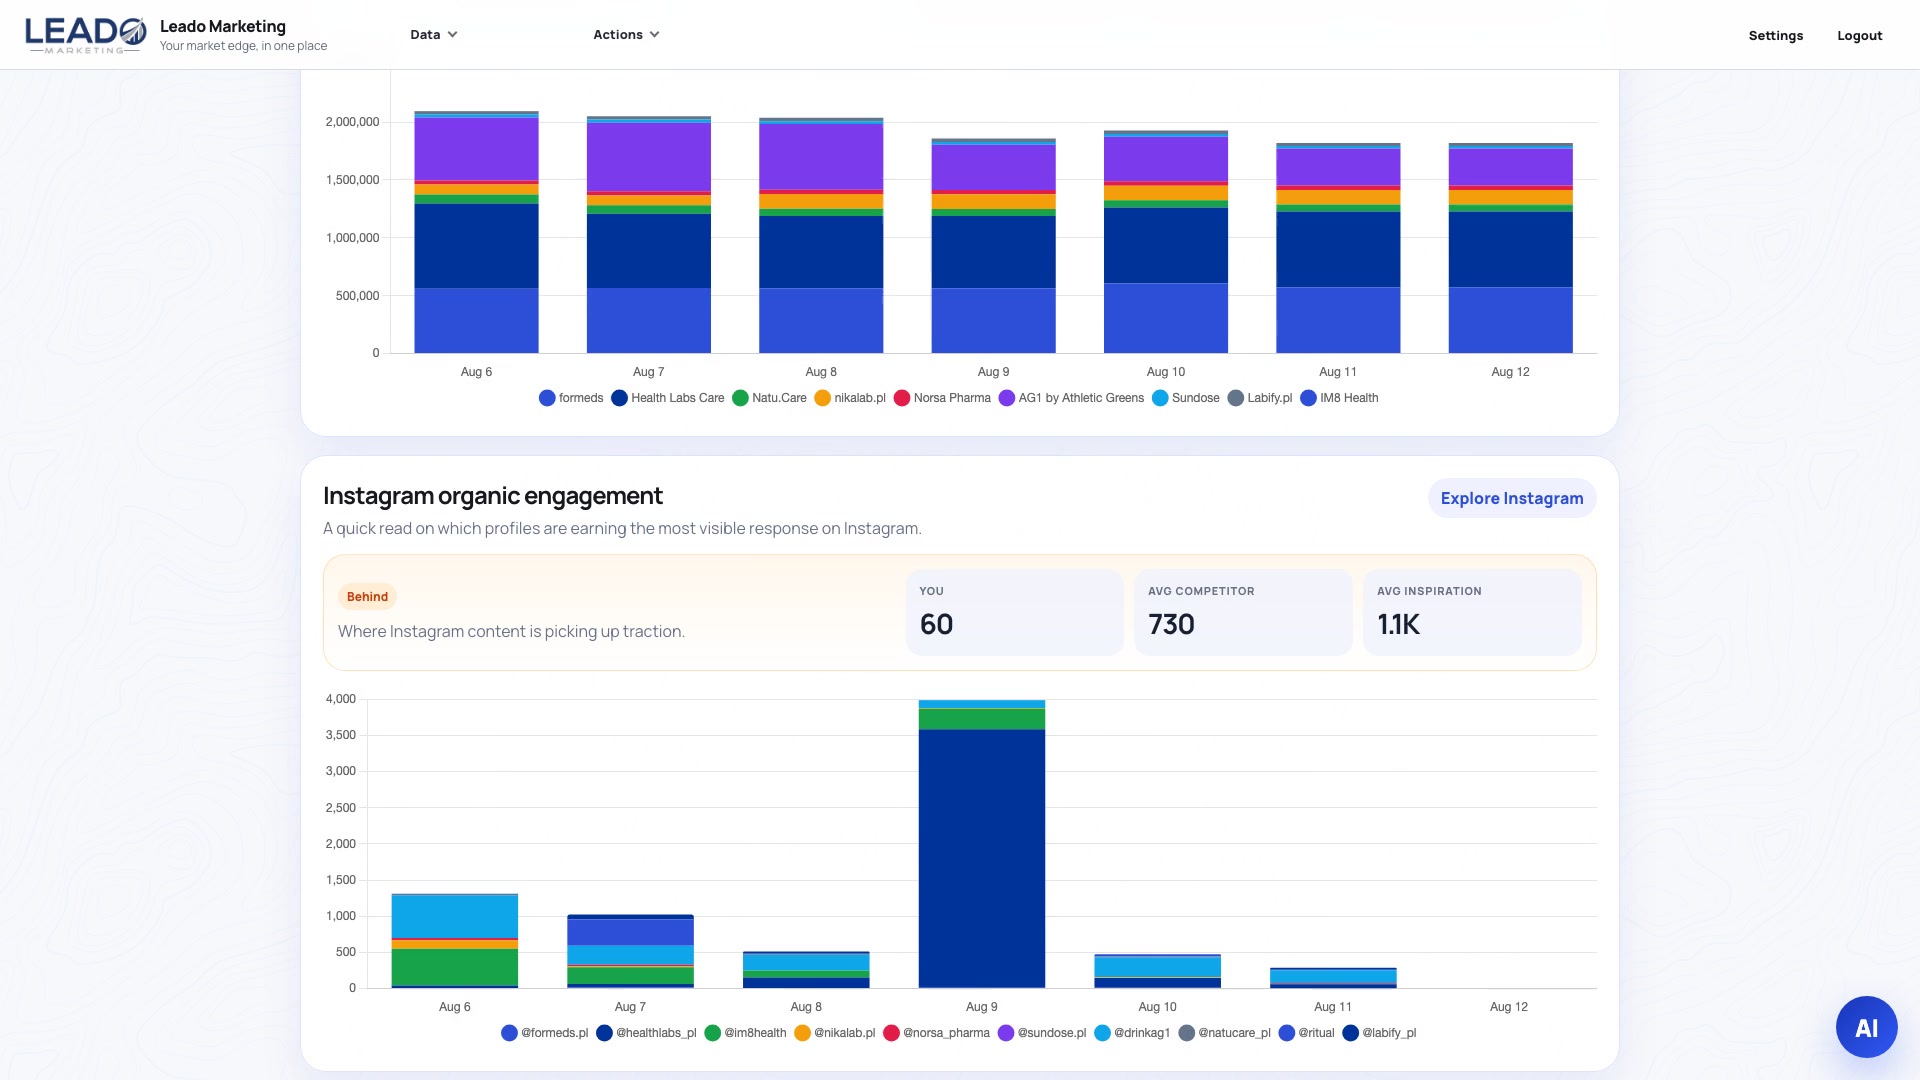Click the chevron next to Actions
This screenshot has width=1920, height=1080.
point(654,34)
